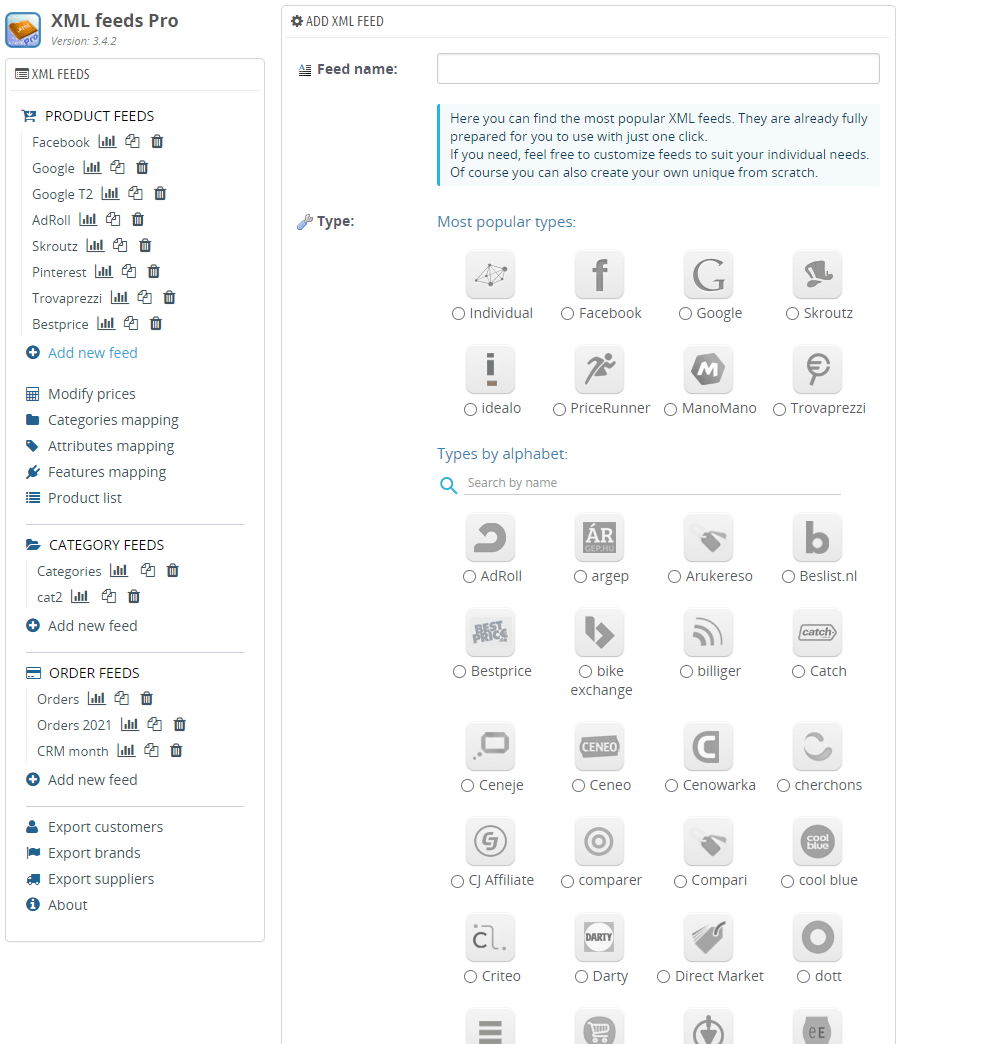
Task: Choose the billiger radio button
Action: (x=687, y=672)
